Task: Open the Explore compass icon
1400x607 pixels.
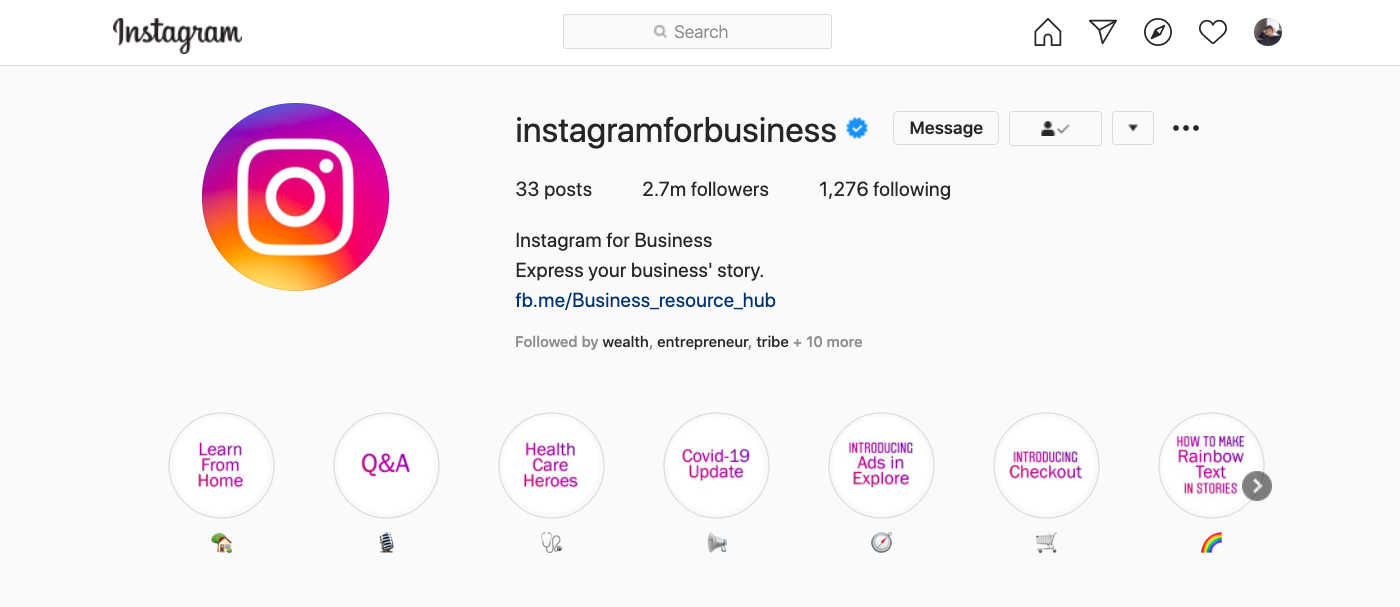Action: [1158, 32]
